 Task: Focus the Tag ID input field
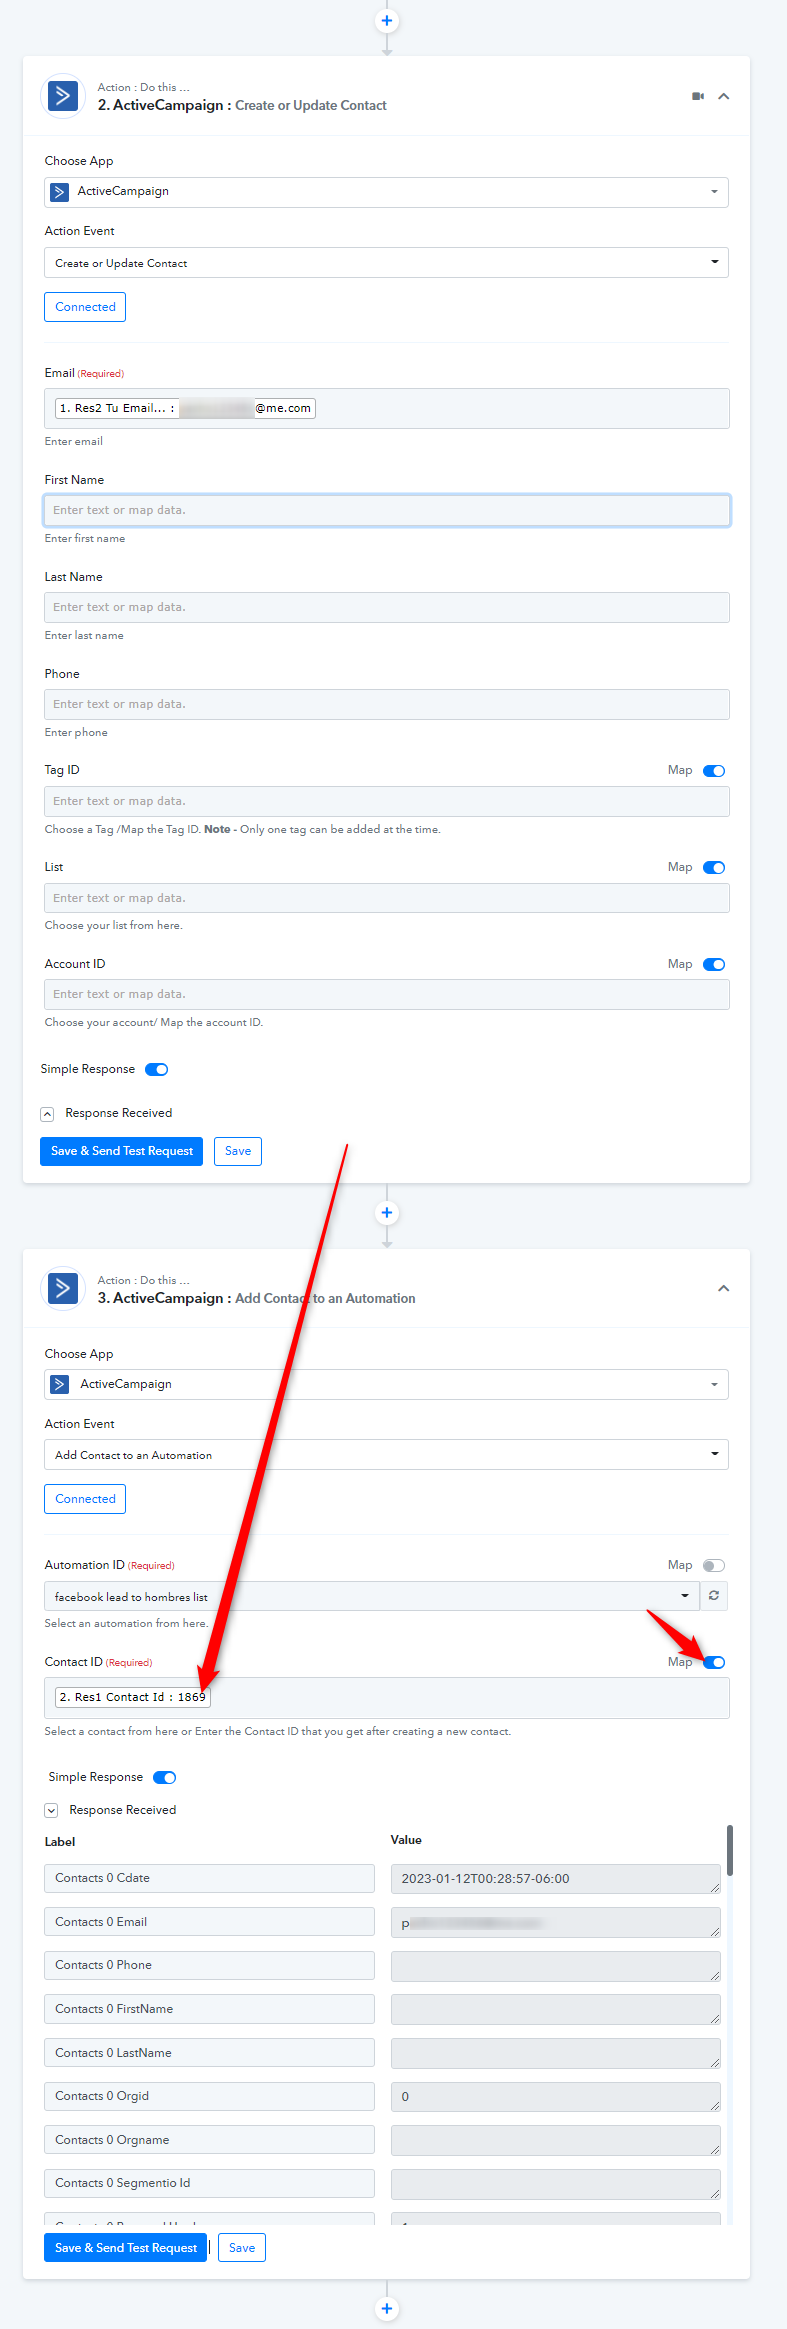click(386, 801)
